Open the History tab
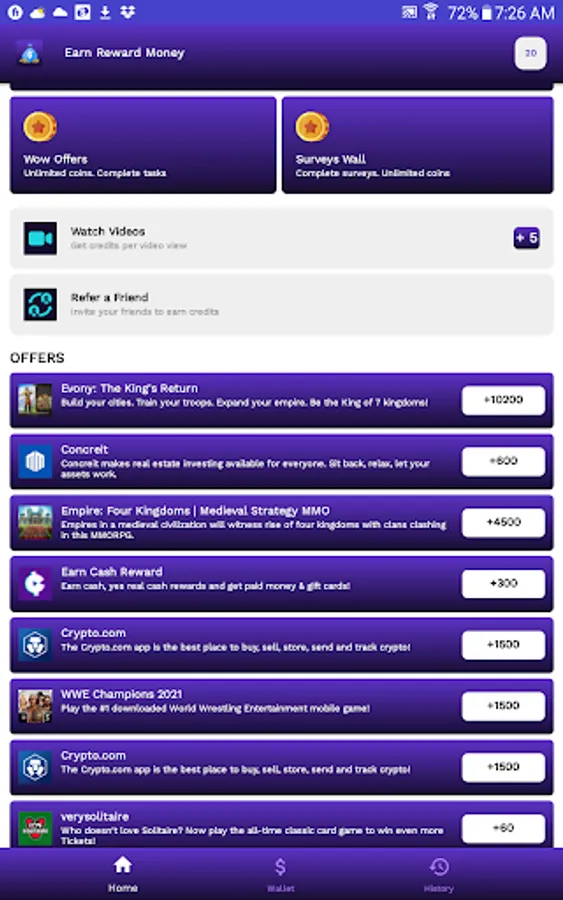563x900 pixels. [439, 874]
